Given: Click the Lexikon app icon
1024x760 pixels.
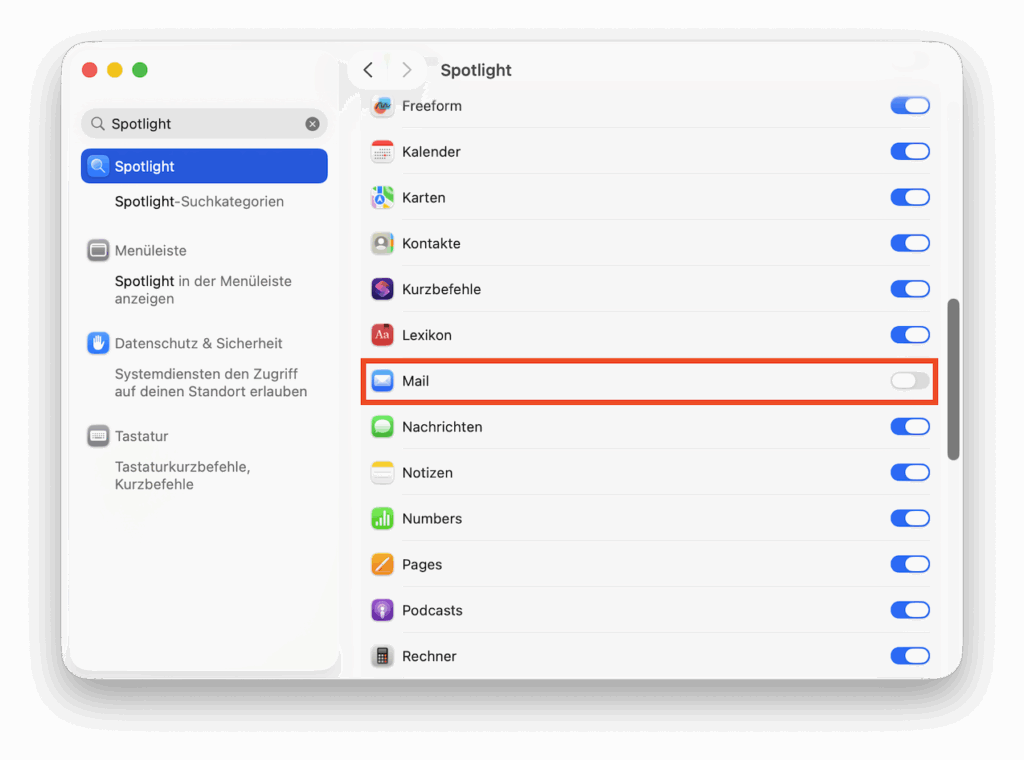Looking at the screenshot, I should [x=382, y=335].
